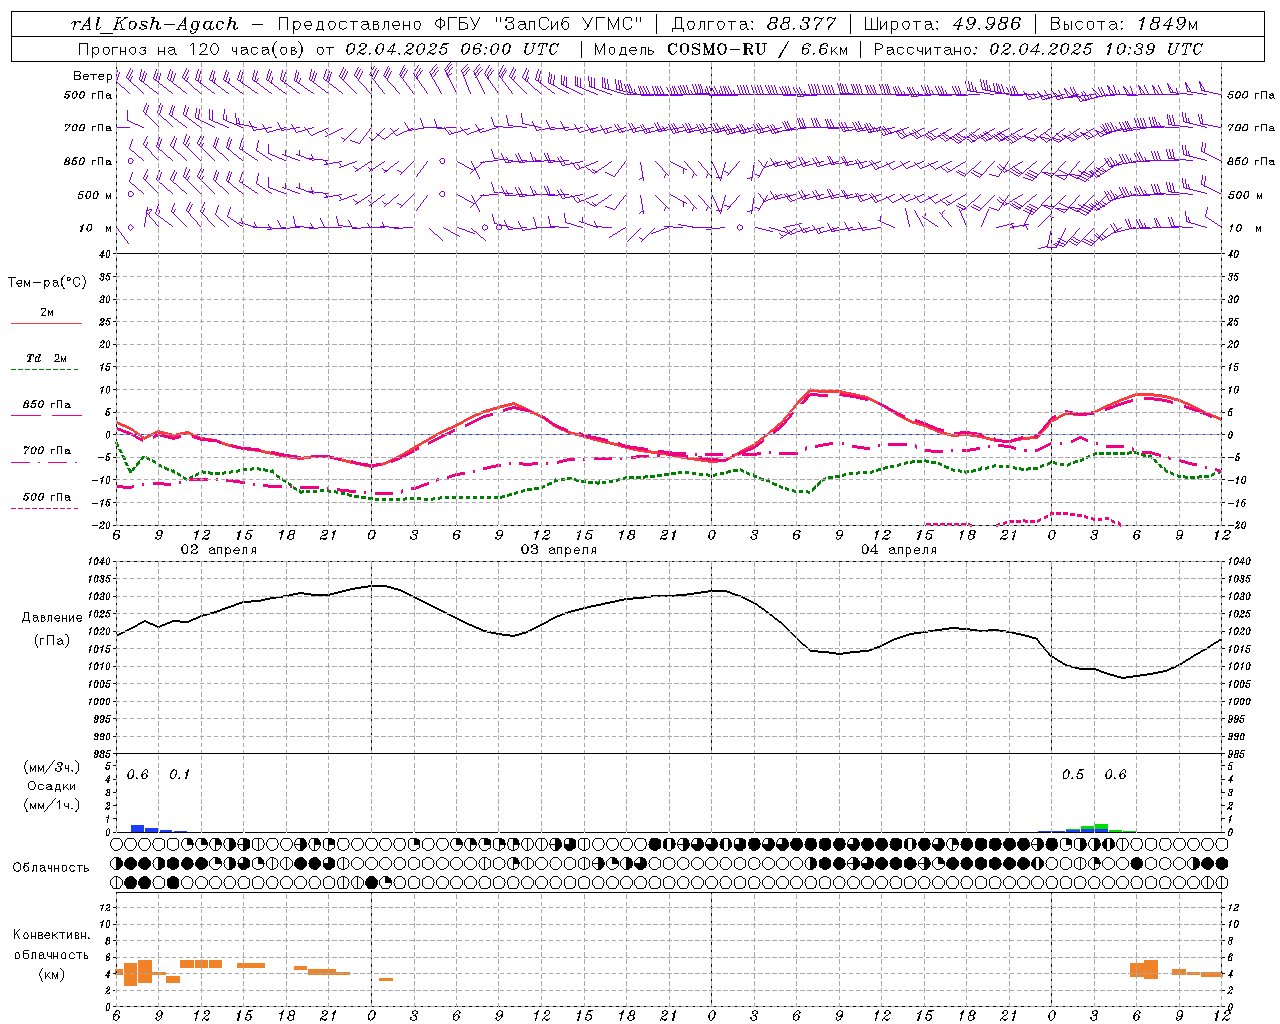Click the 02 апреля date label
1280x1024 pixels.
click(x=218, y=550)
